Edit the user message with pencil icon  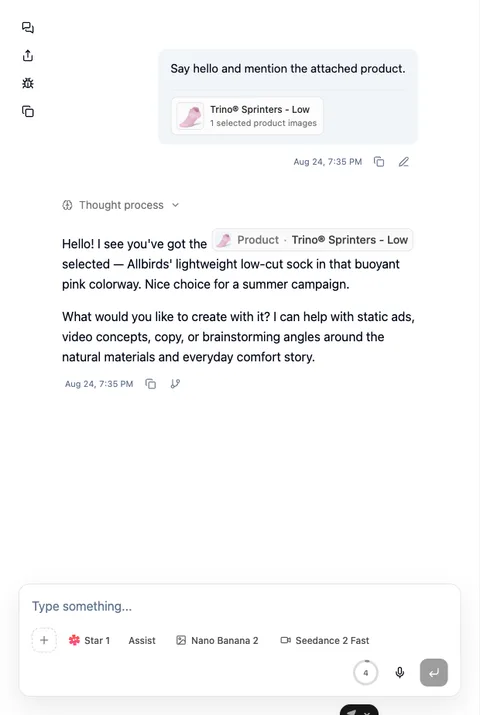(x=404, y=162)
